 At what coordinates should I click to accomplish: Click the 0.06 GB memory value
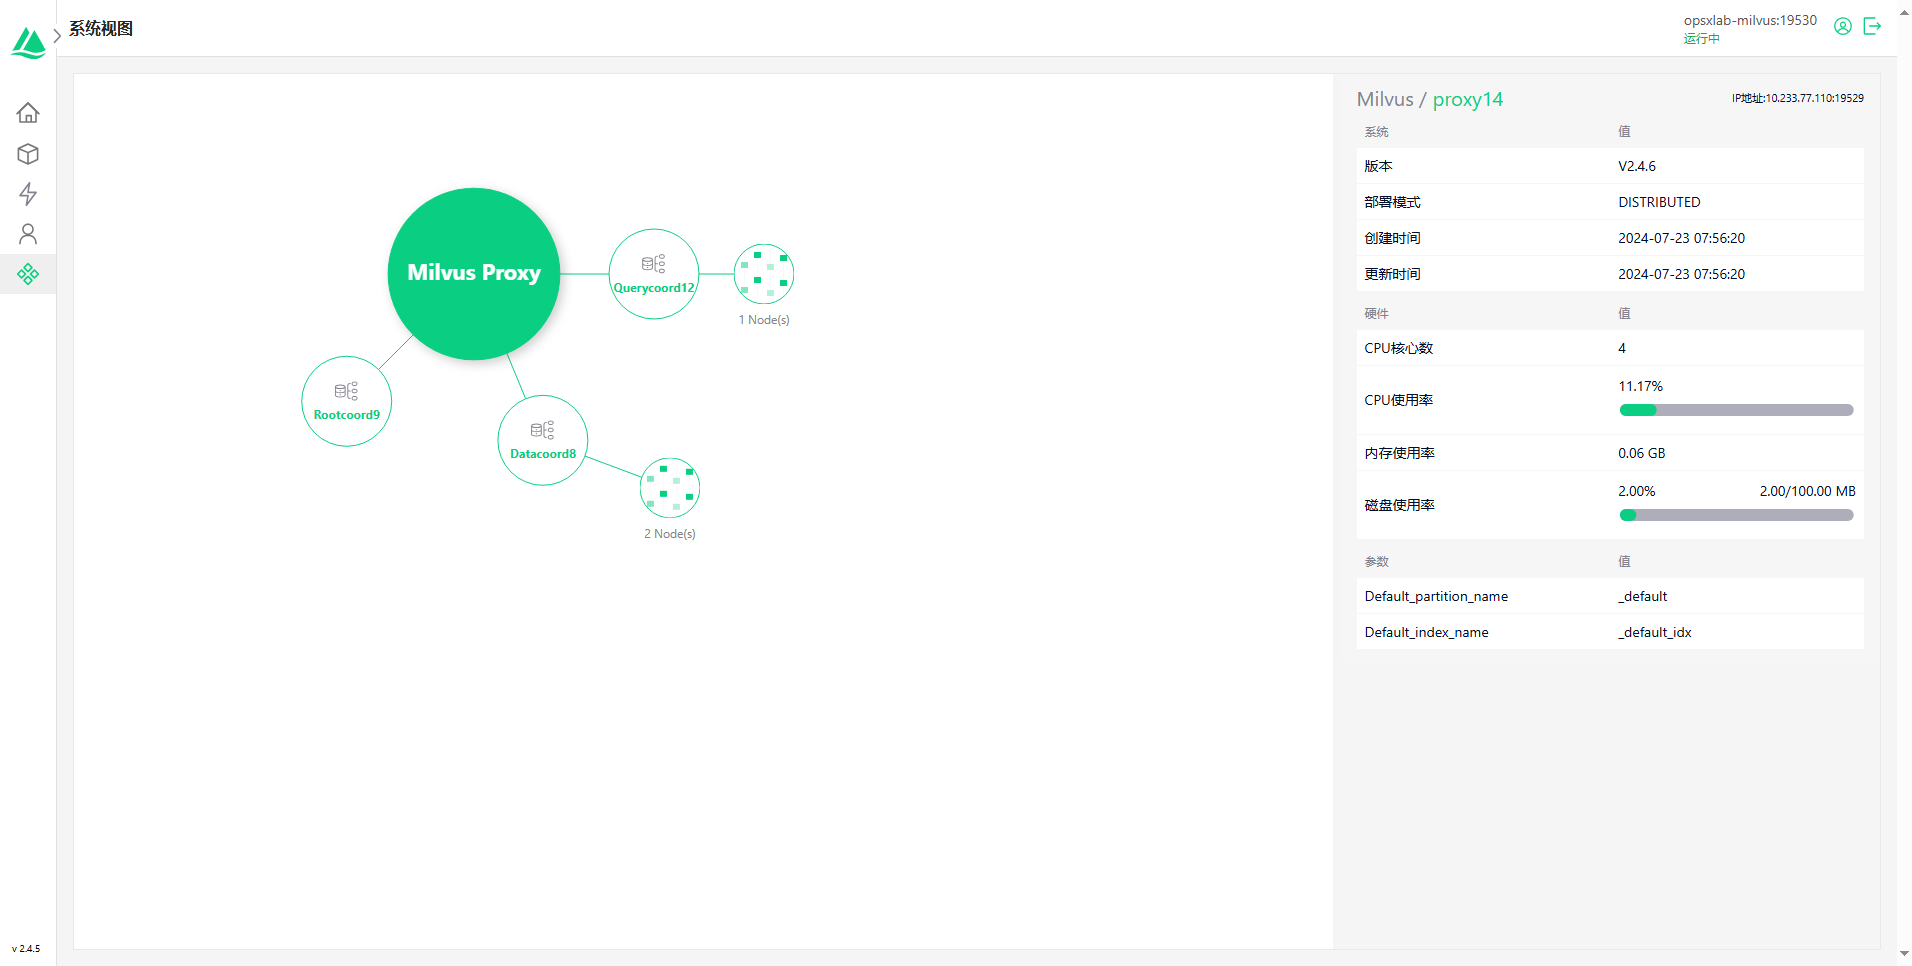[1642, 453]
